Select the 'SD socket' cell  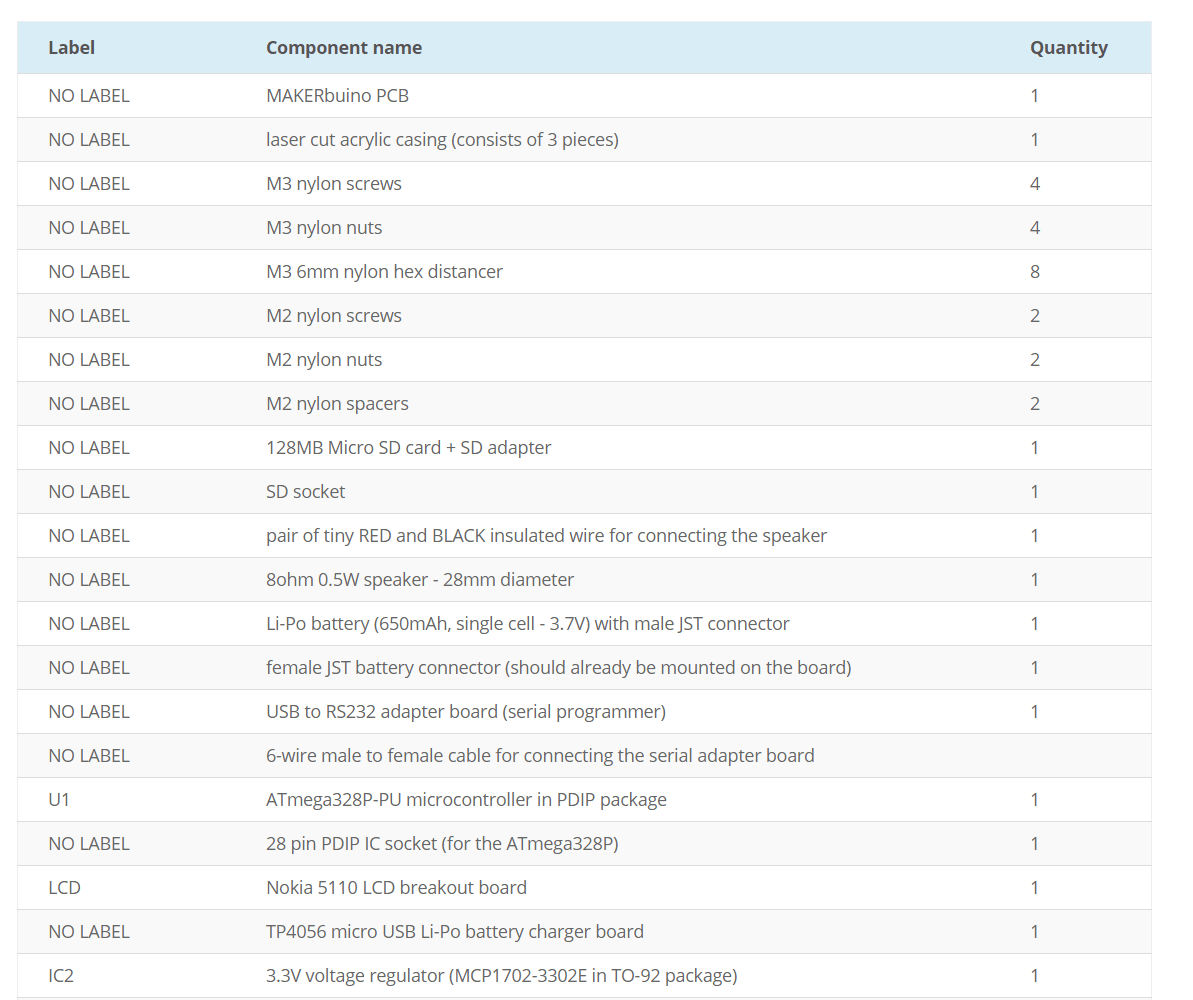click(x=305, y=492)
